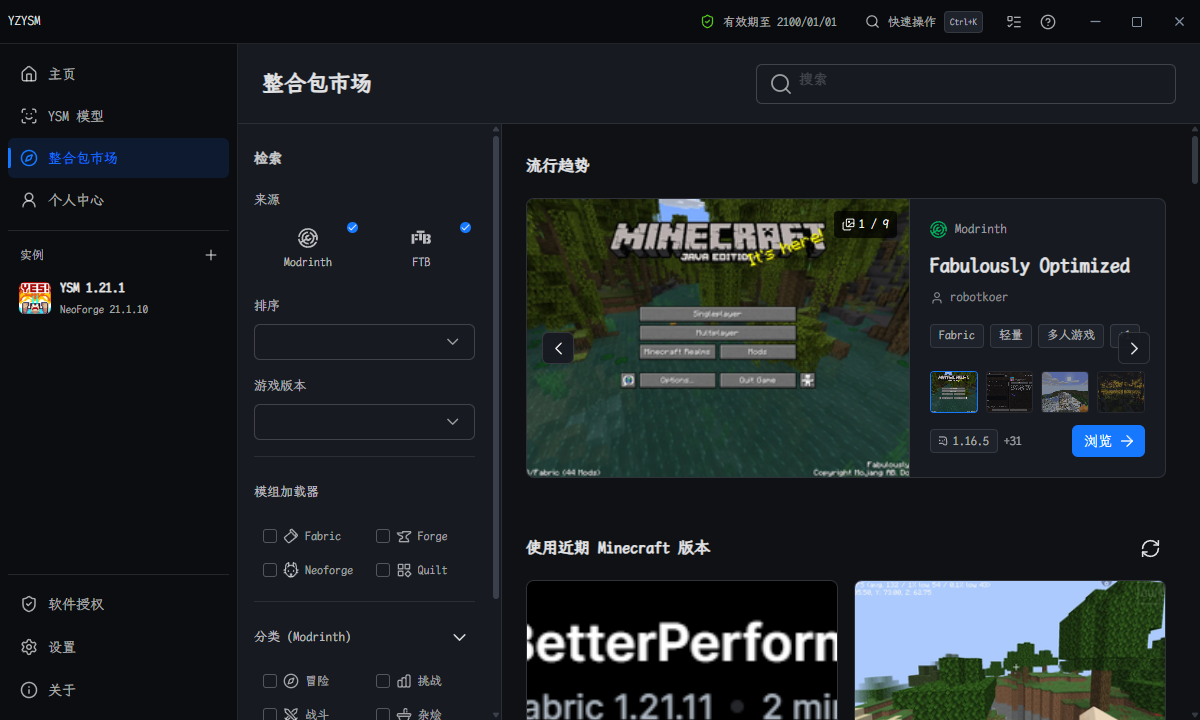Screen dimensions: 1200x720
Task: Click the Modrinth logo in featured card
Action: coord(938,229)
